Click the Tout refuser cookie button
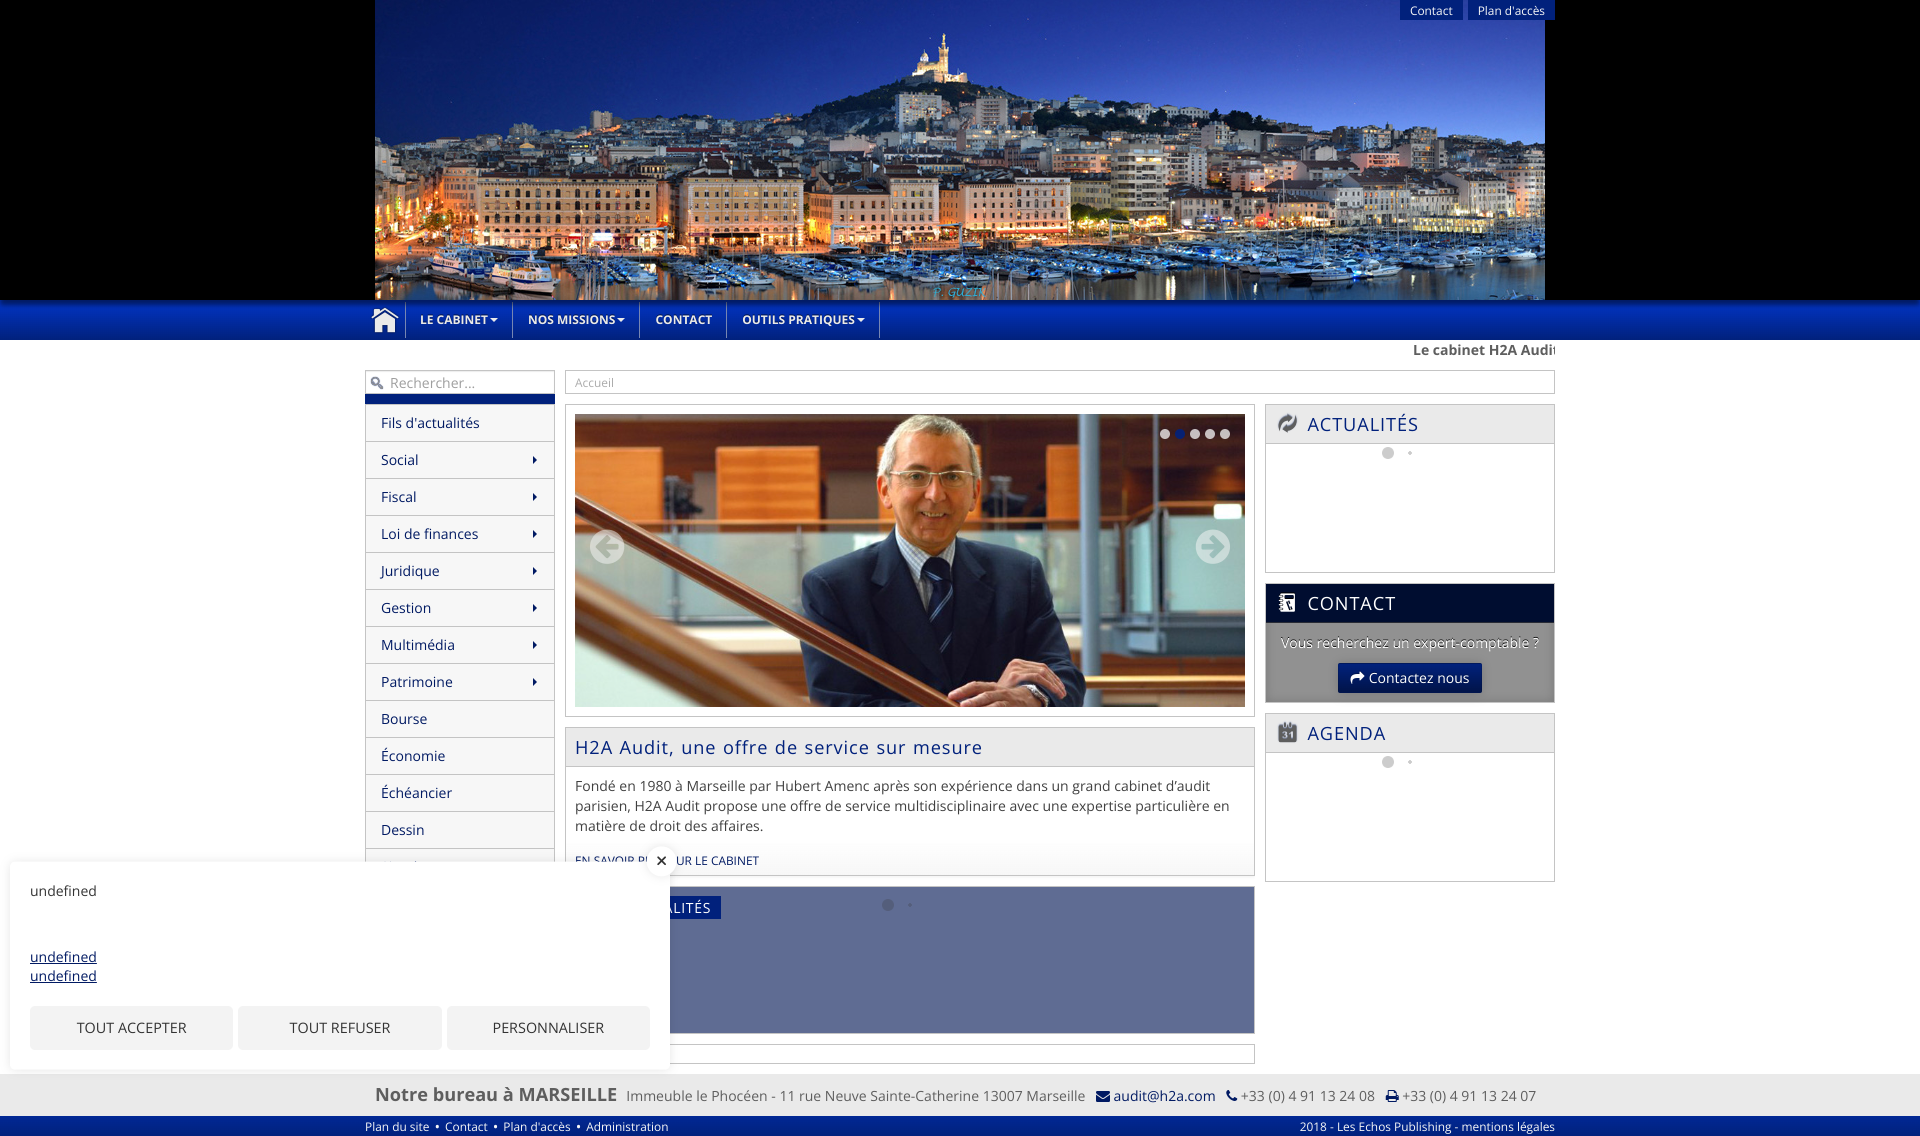Screen dimensions: 1920x1136 [x=340, y=1028]
